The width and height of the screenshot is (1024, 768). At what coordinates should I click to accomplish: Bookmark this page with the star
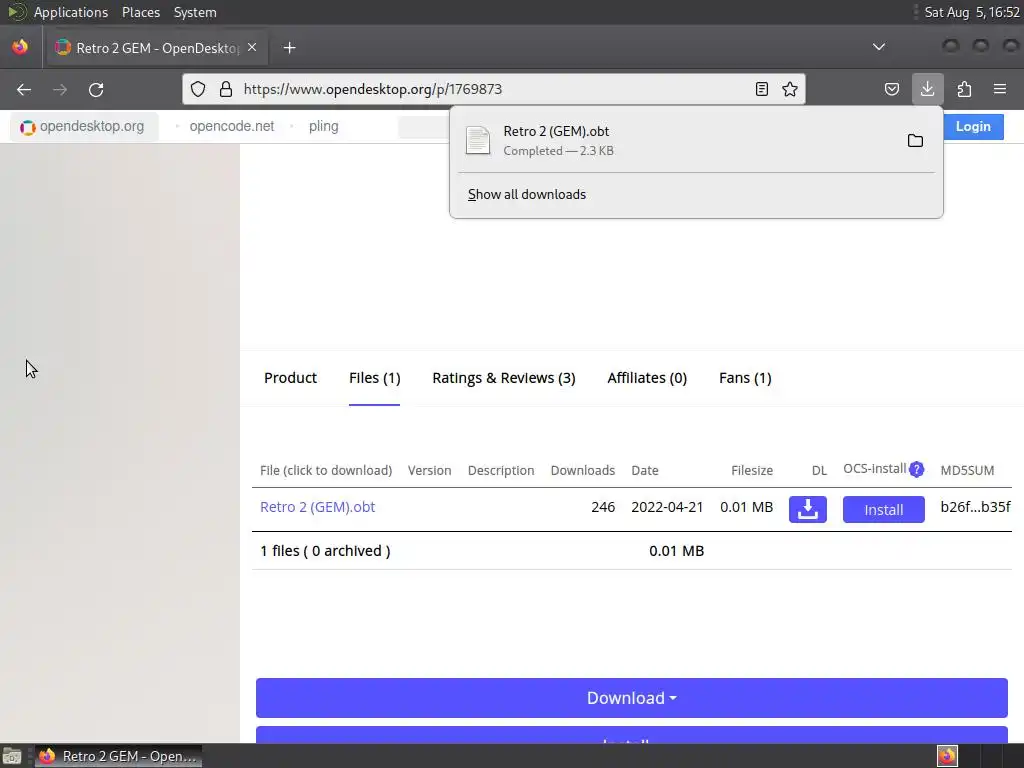click(790, 89)
